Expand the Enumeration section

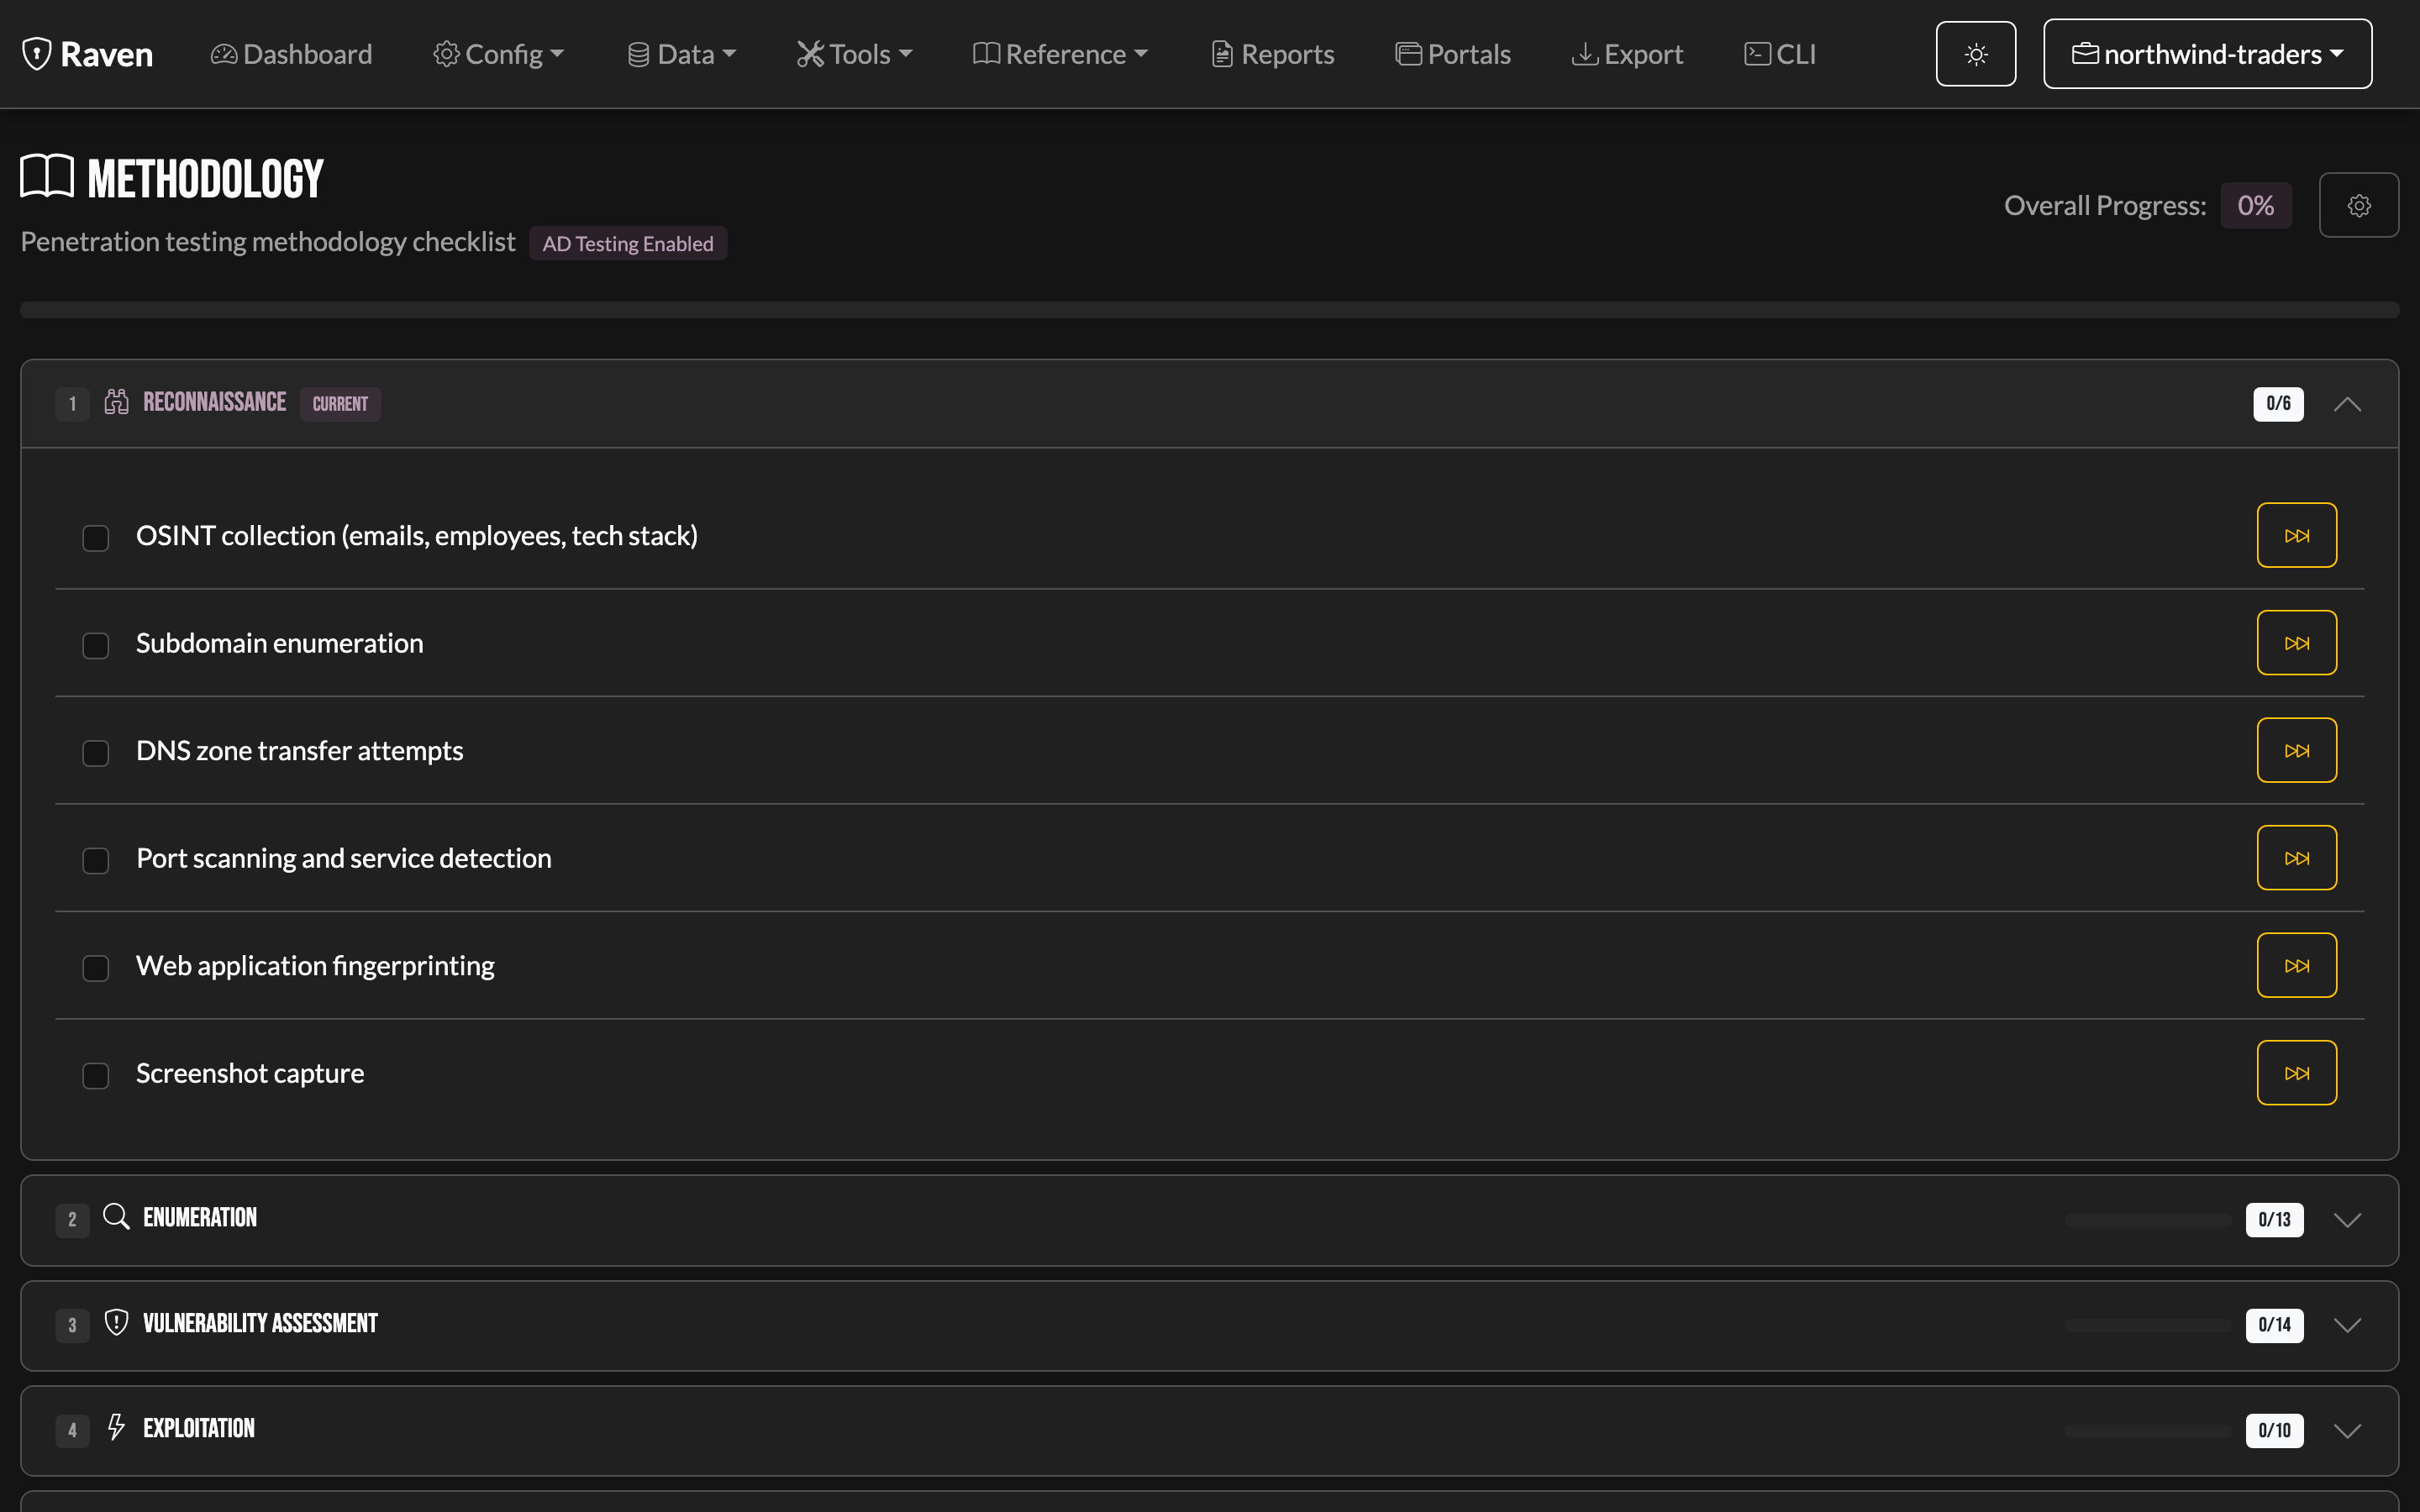[x=1209, y=1220]
